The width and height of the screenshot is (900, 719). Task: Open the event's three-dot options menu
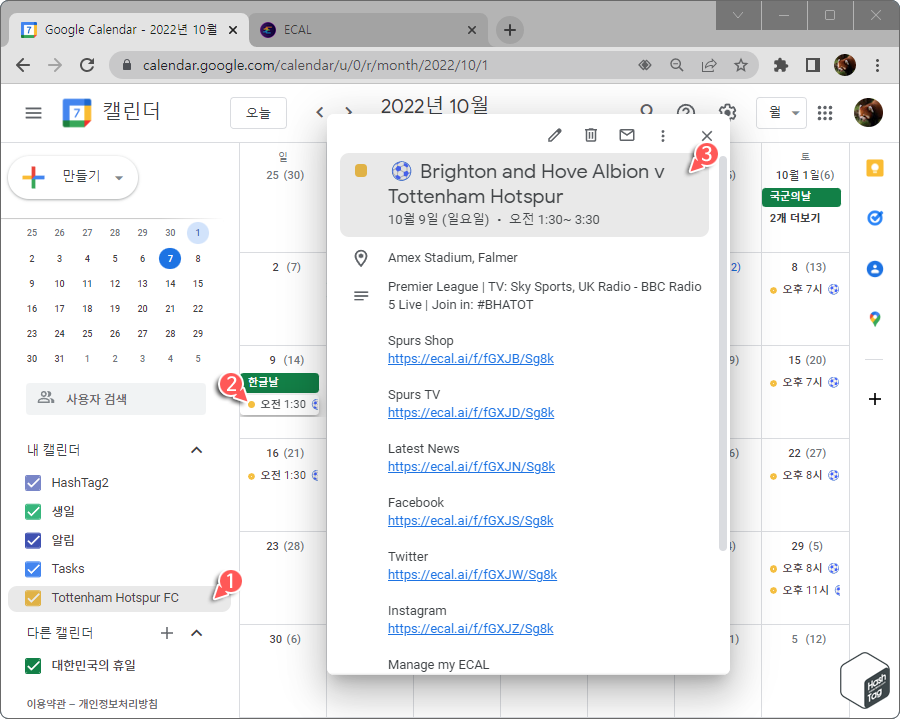click(x=663, y=135)
